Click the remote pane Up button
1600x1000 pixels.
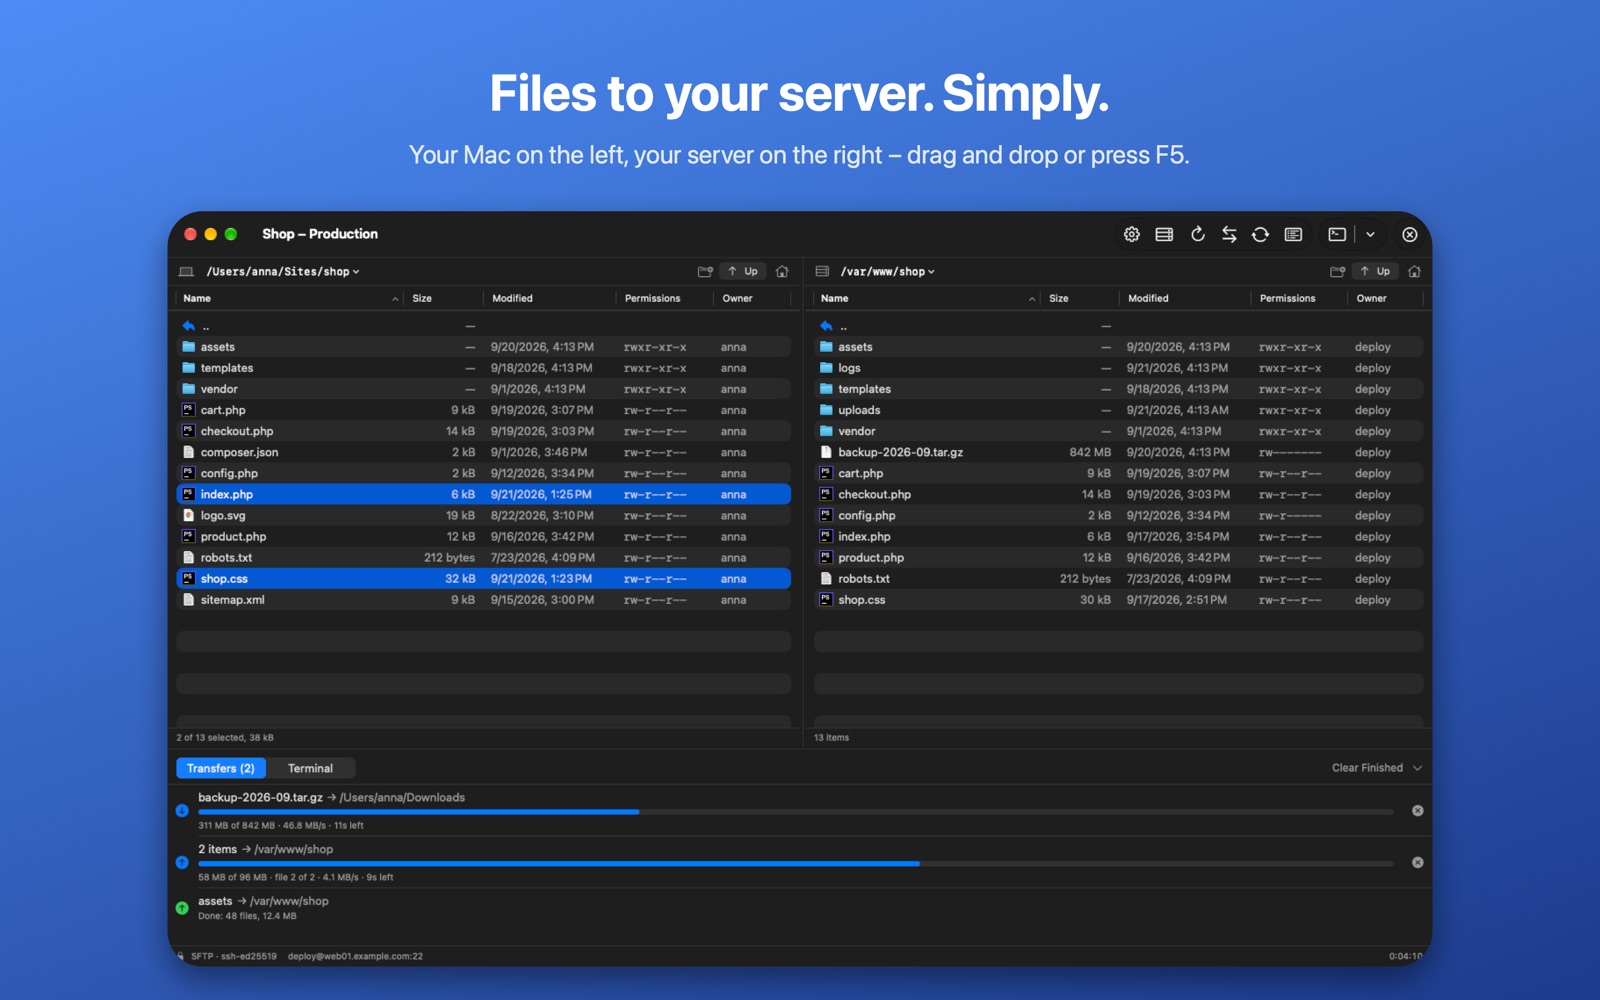point(1375,271)
